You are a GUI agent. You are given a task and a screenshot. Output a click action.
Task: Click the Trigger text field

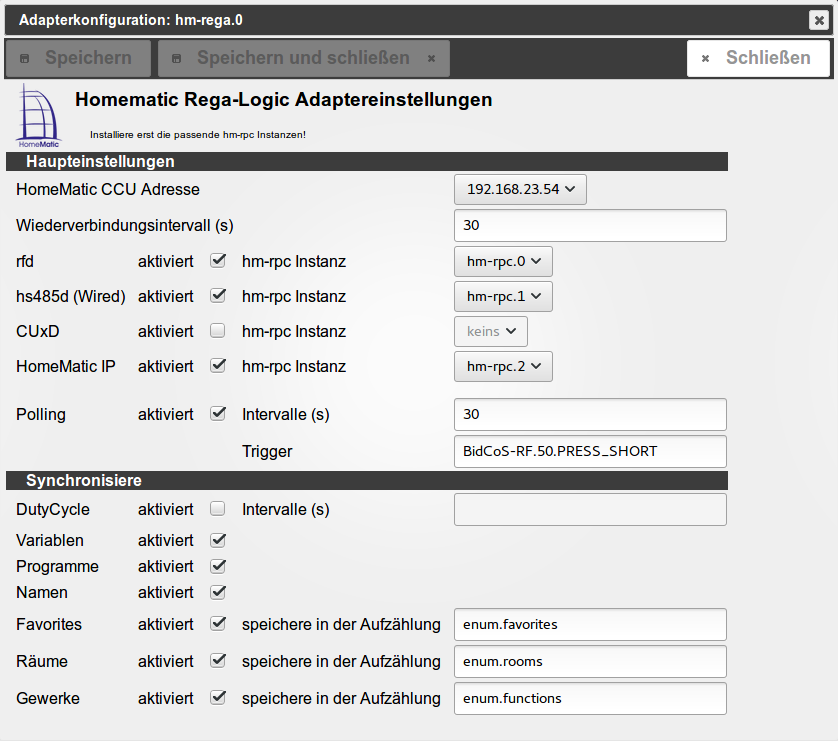pyautogui.click(x=590, y=451)
